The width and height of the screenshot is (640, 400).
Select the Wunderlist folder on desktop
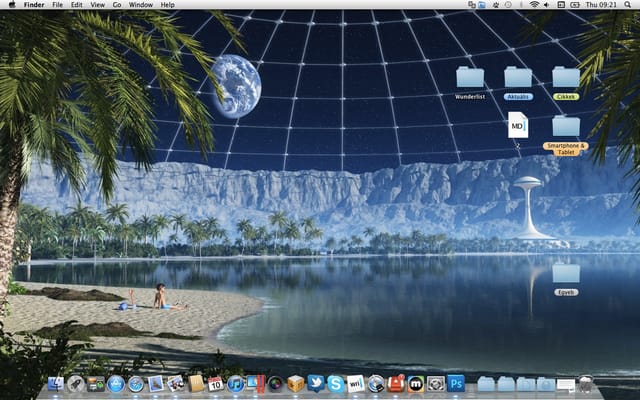click(470, 83)
